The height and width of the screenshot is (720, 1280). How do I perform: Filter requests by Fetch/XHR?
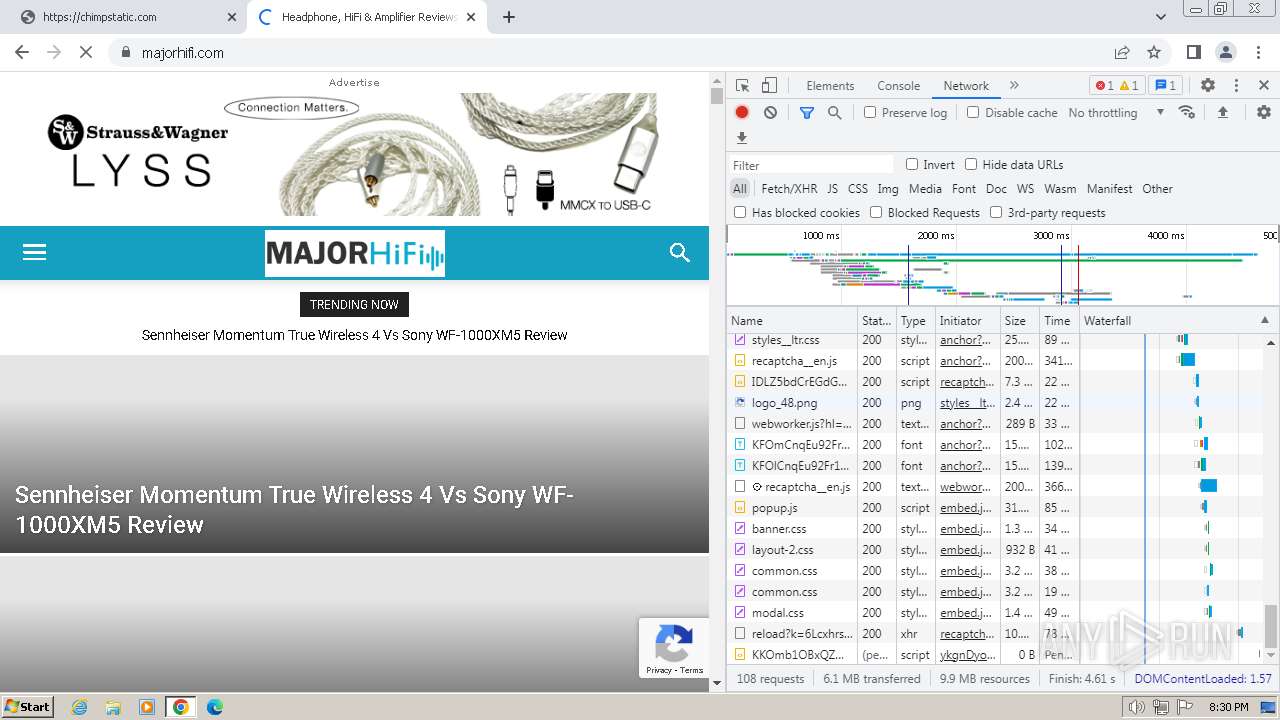pos(789,189)
